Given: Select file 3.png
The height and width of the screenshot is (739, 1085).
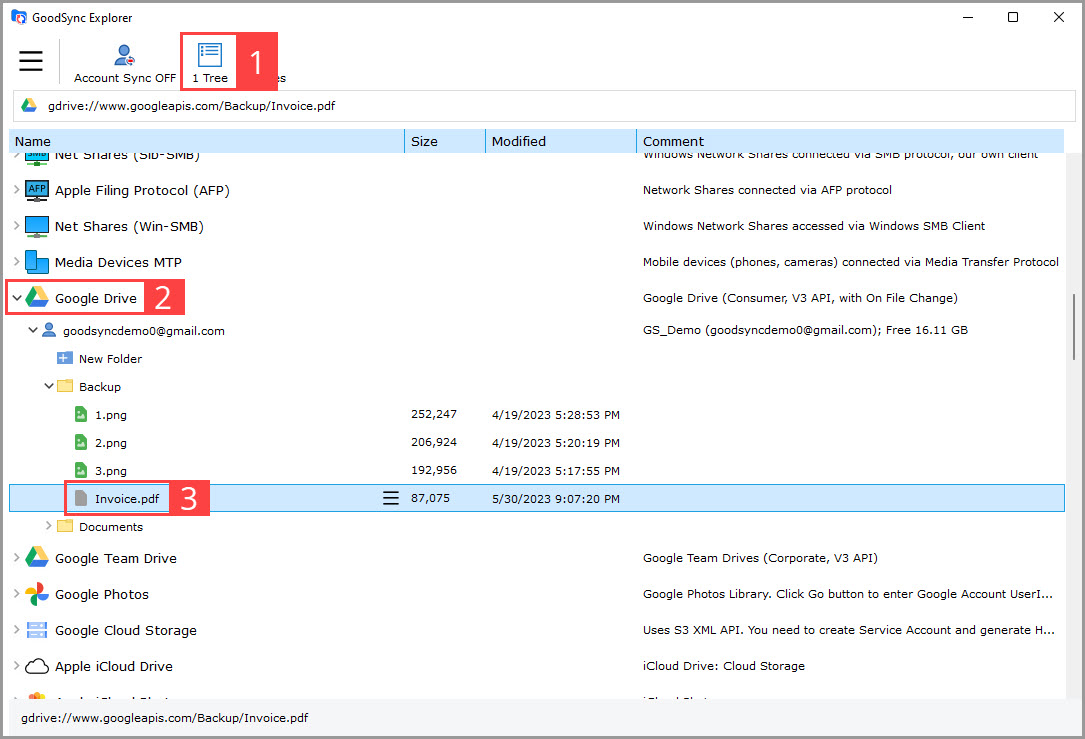Looking at the screenshot, I should click(111, 471).
